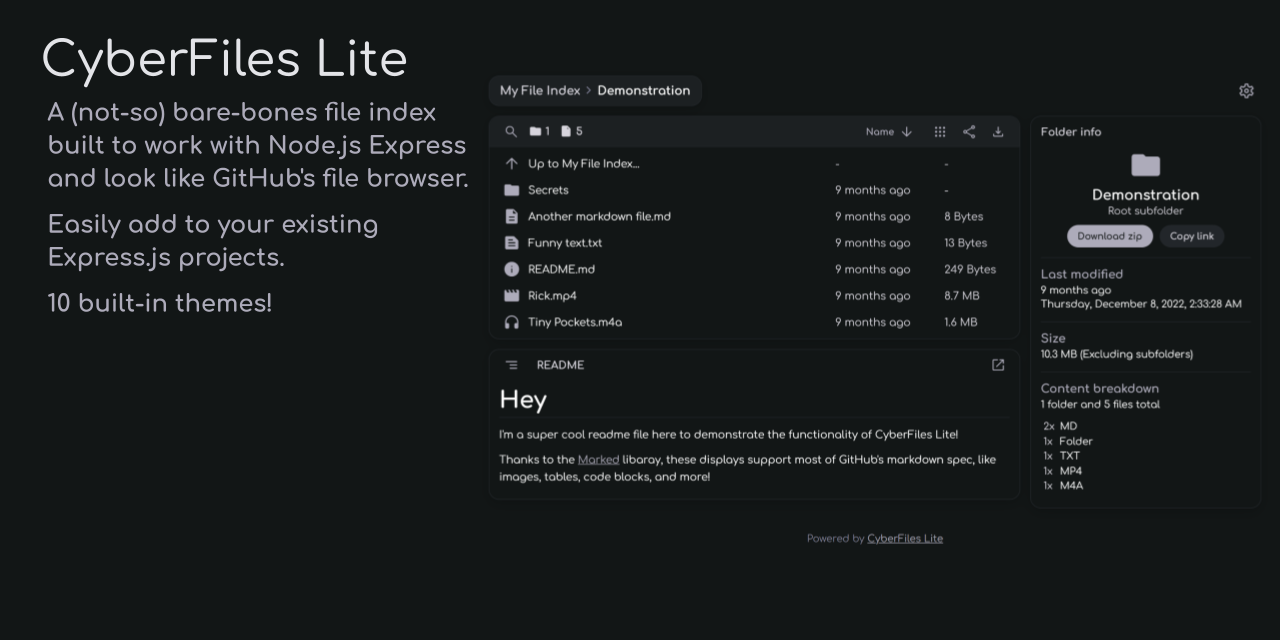Image resolution: width=1280 pixels, height=640 pixels.
Task: Click the 1x TXT breakdown entry
Action: [x=1062, y=456]
